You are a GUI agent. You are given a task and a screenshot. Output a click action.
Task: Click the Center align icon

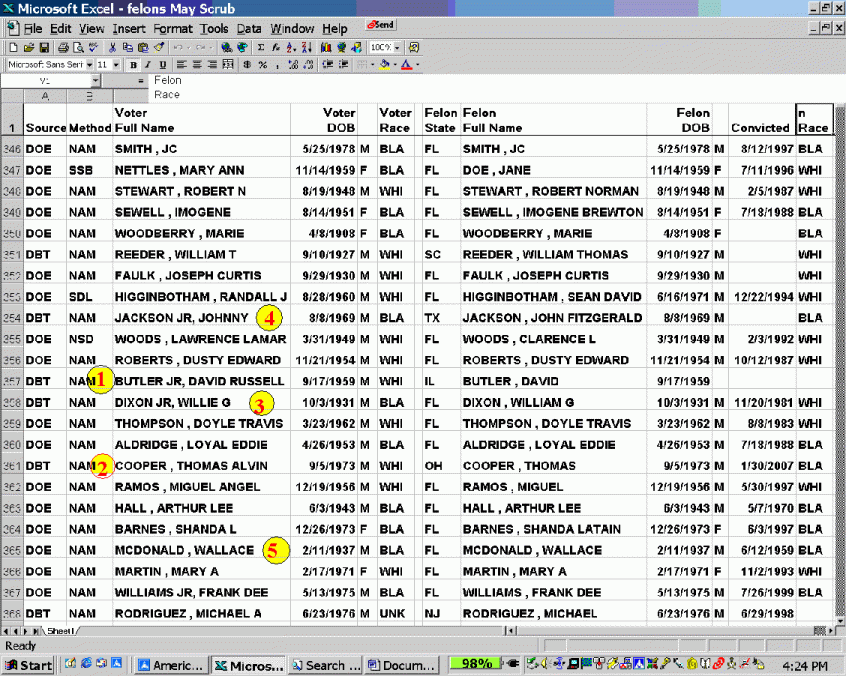click(197, 65)
